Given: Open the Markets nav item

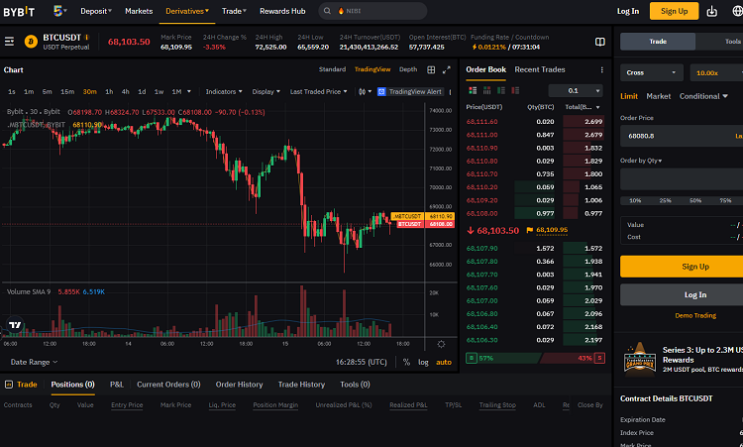Looking at the screenshot, I should 139,11.
